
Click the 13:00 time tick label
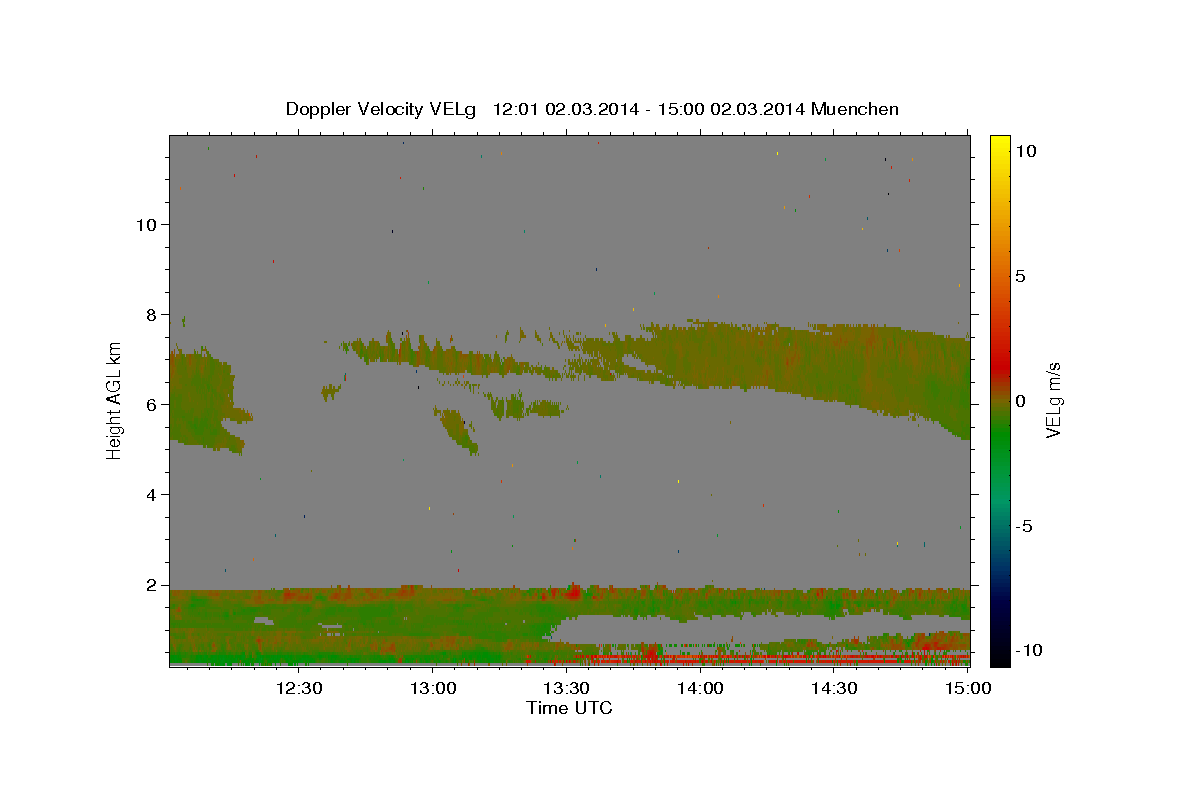point(433,688)
